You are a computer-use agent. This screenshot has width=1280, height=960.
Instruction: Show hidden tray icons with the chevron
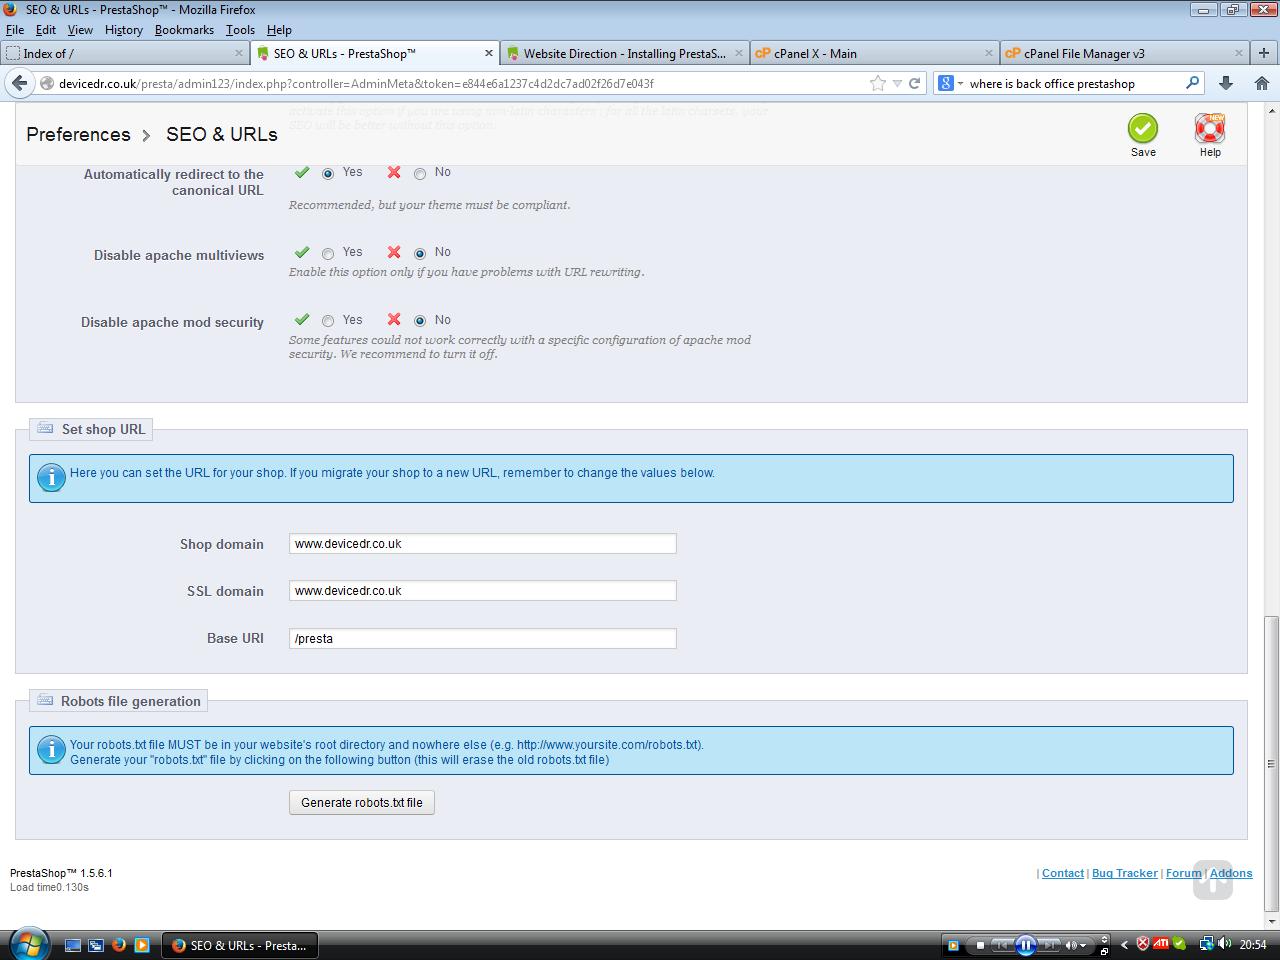pos(1124,944)
